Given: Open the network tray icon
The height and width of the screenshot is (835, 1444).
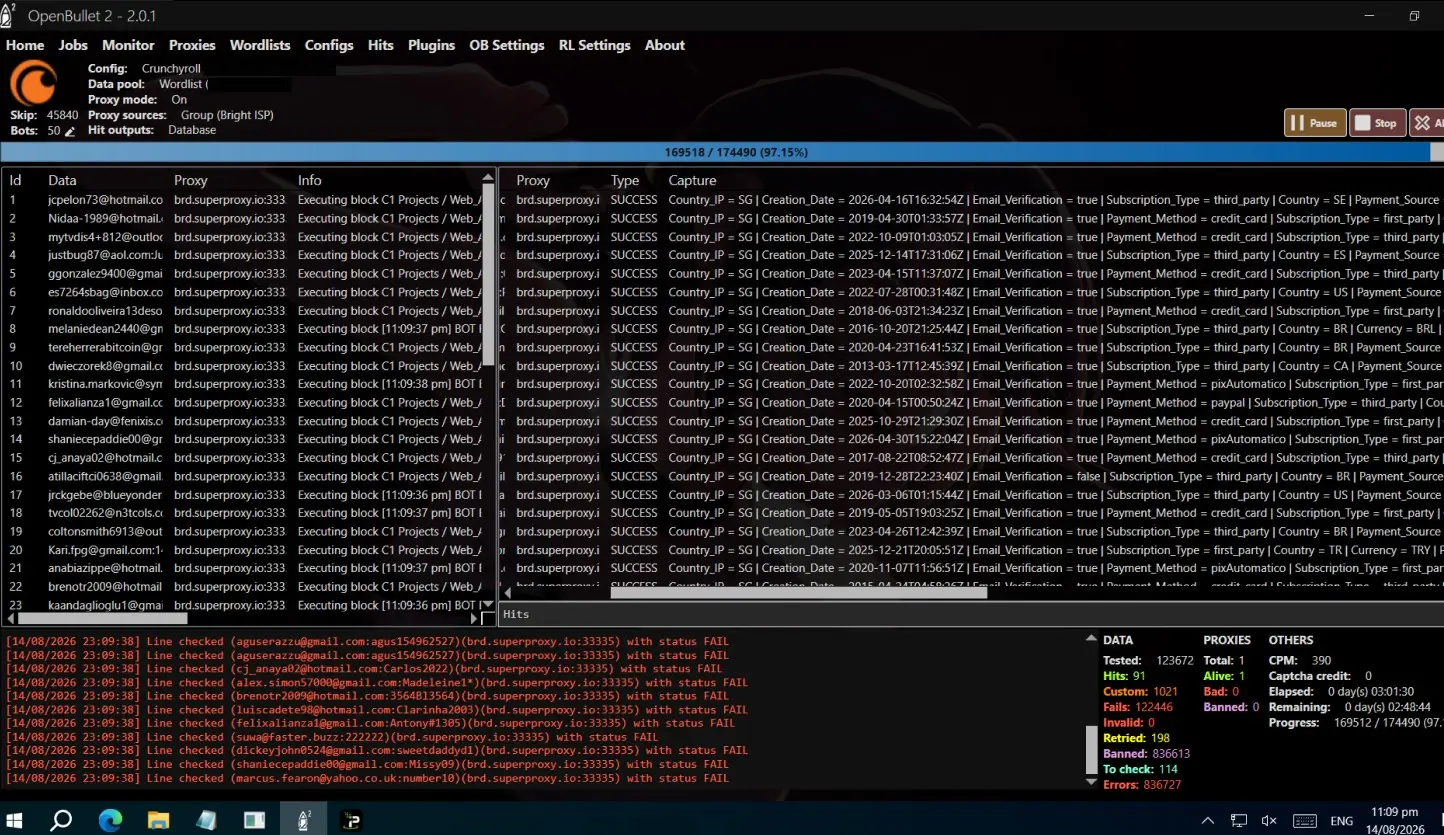Looking at the screenshot, I should click(1238, 821).
